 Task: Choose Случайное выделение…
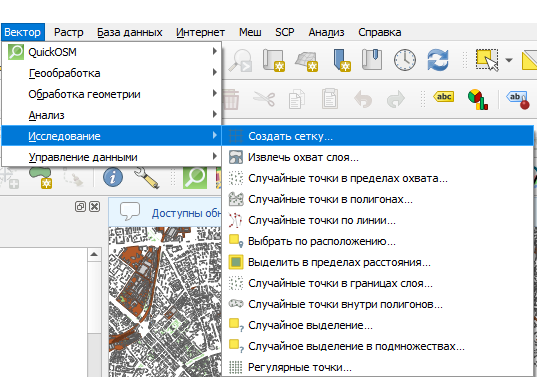click(x=378, y=325)
